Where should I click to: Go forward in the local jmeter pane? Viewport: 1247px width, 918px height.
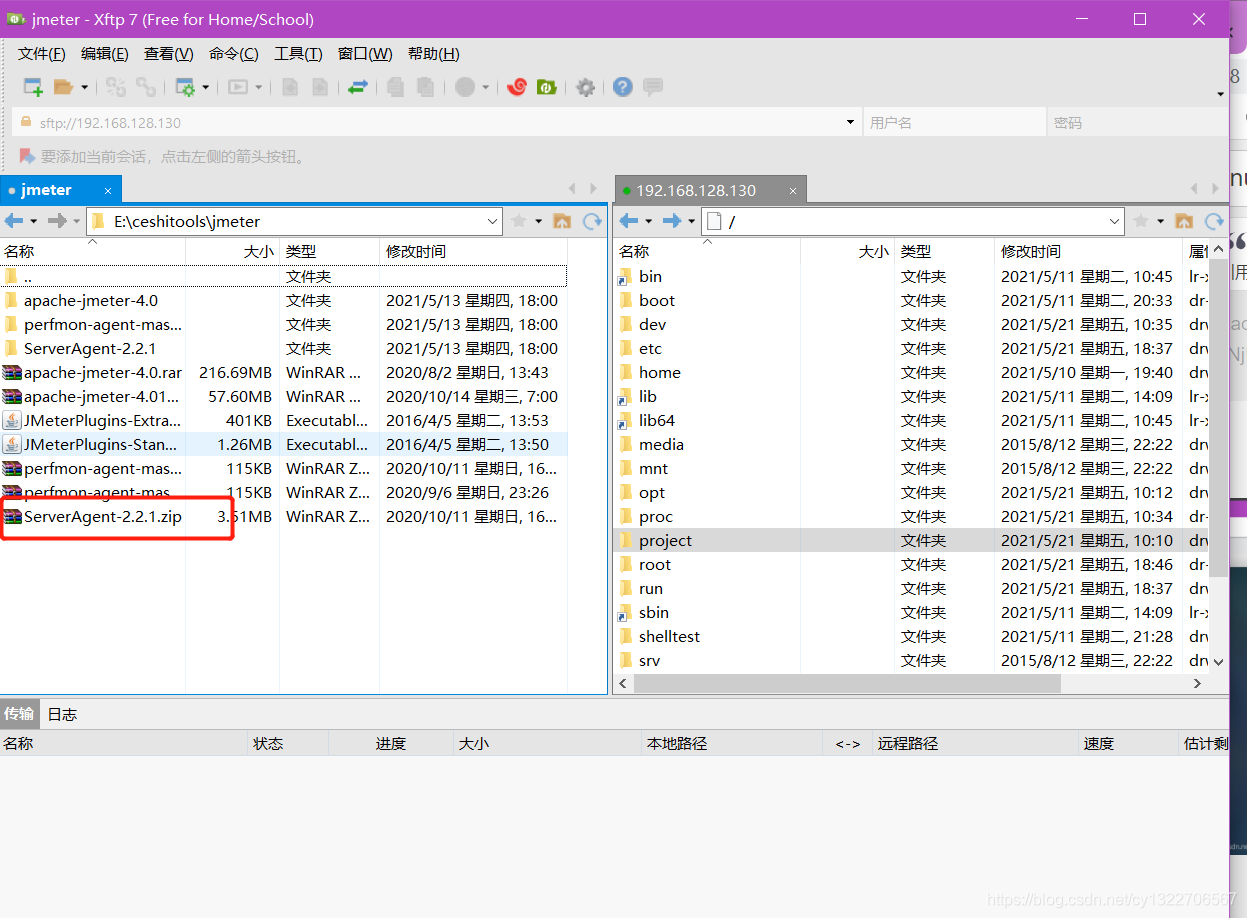57,221
